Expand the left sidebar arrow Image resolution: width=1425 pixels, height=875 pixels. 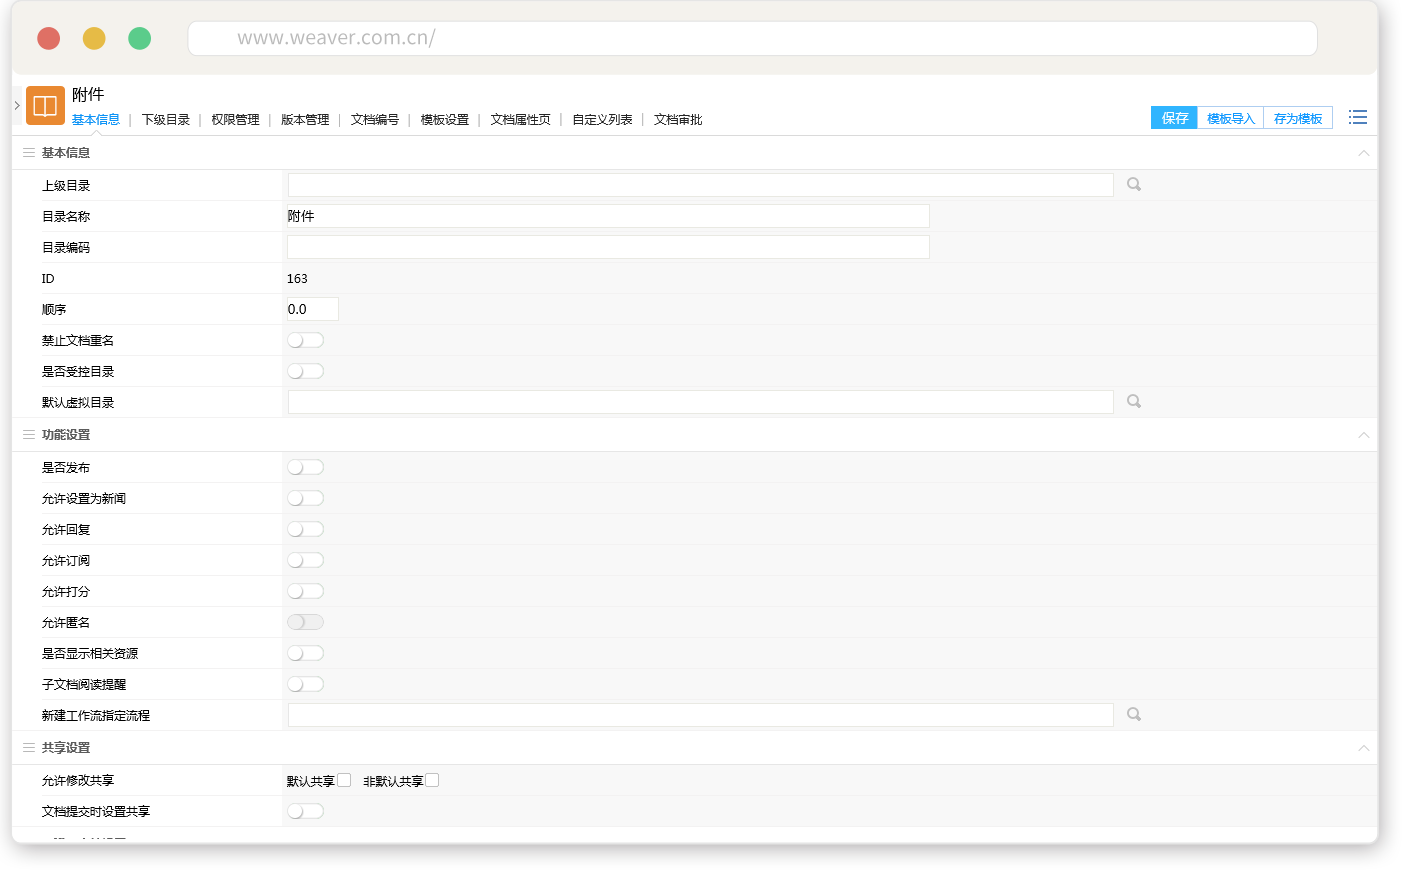[x=17, y=105]
